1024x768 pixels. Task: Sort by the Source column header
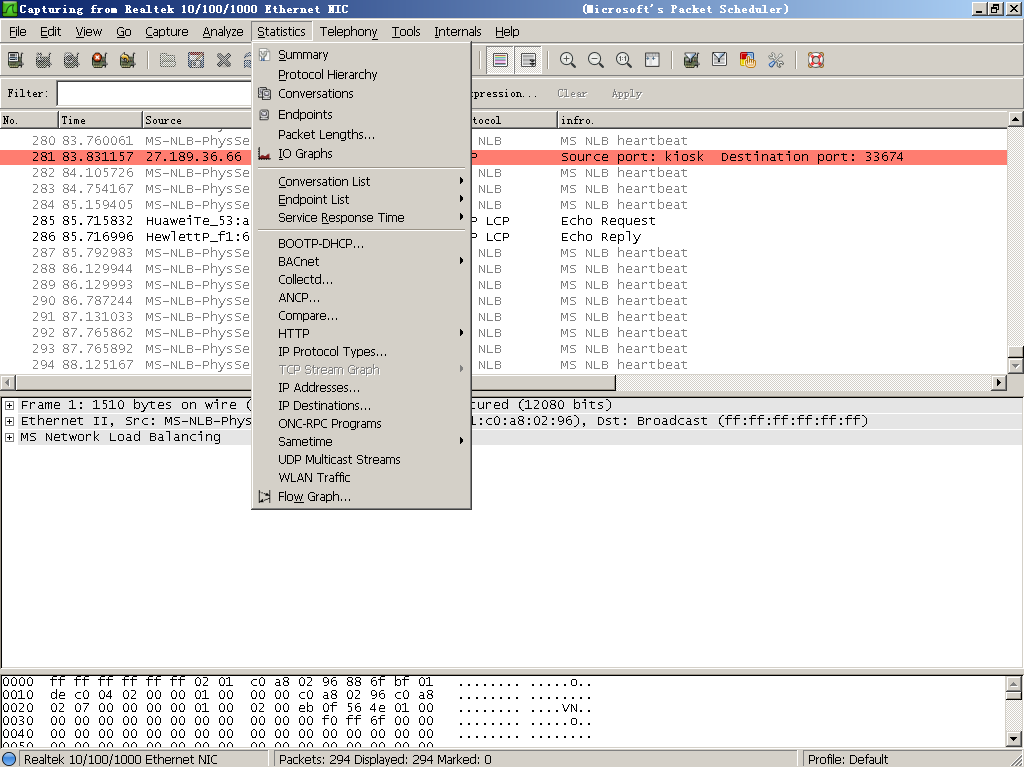pyautogui.click(x=197, y=120)
